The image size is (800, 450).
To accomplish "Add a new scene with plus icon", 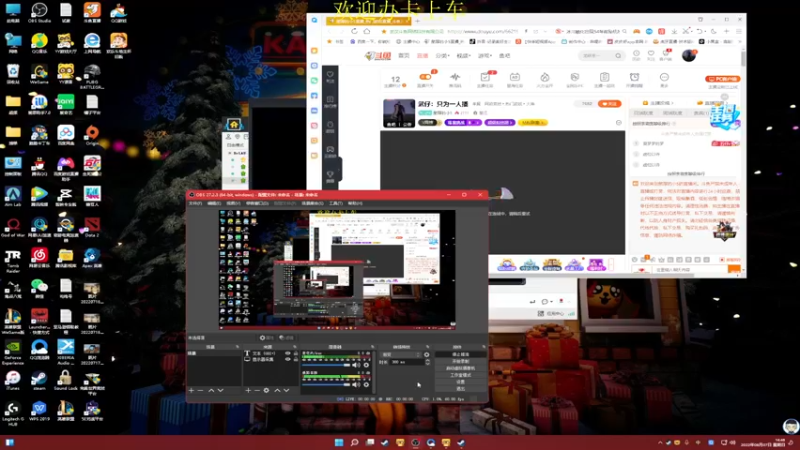I will 191,390.
